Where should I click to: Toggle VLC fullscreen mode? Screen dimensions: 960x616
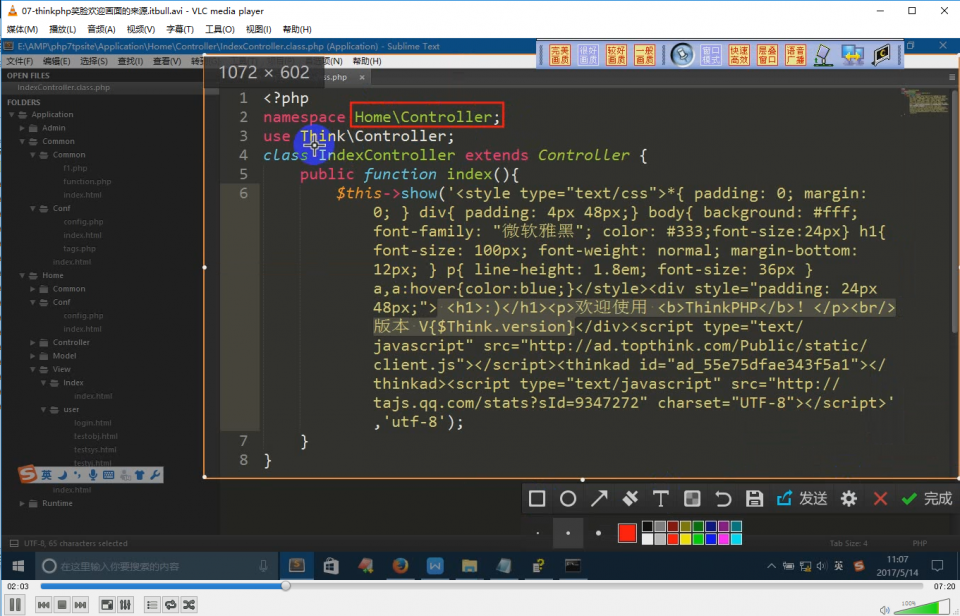pos(107,605)
